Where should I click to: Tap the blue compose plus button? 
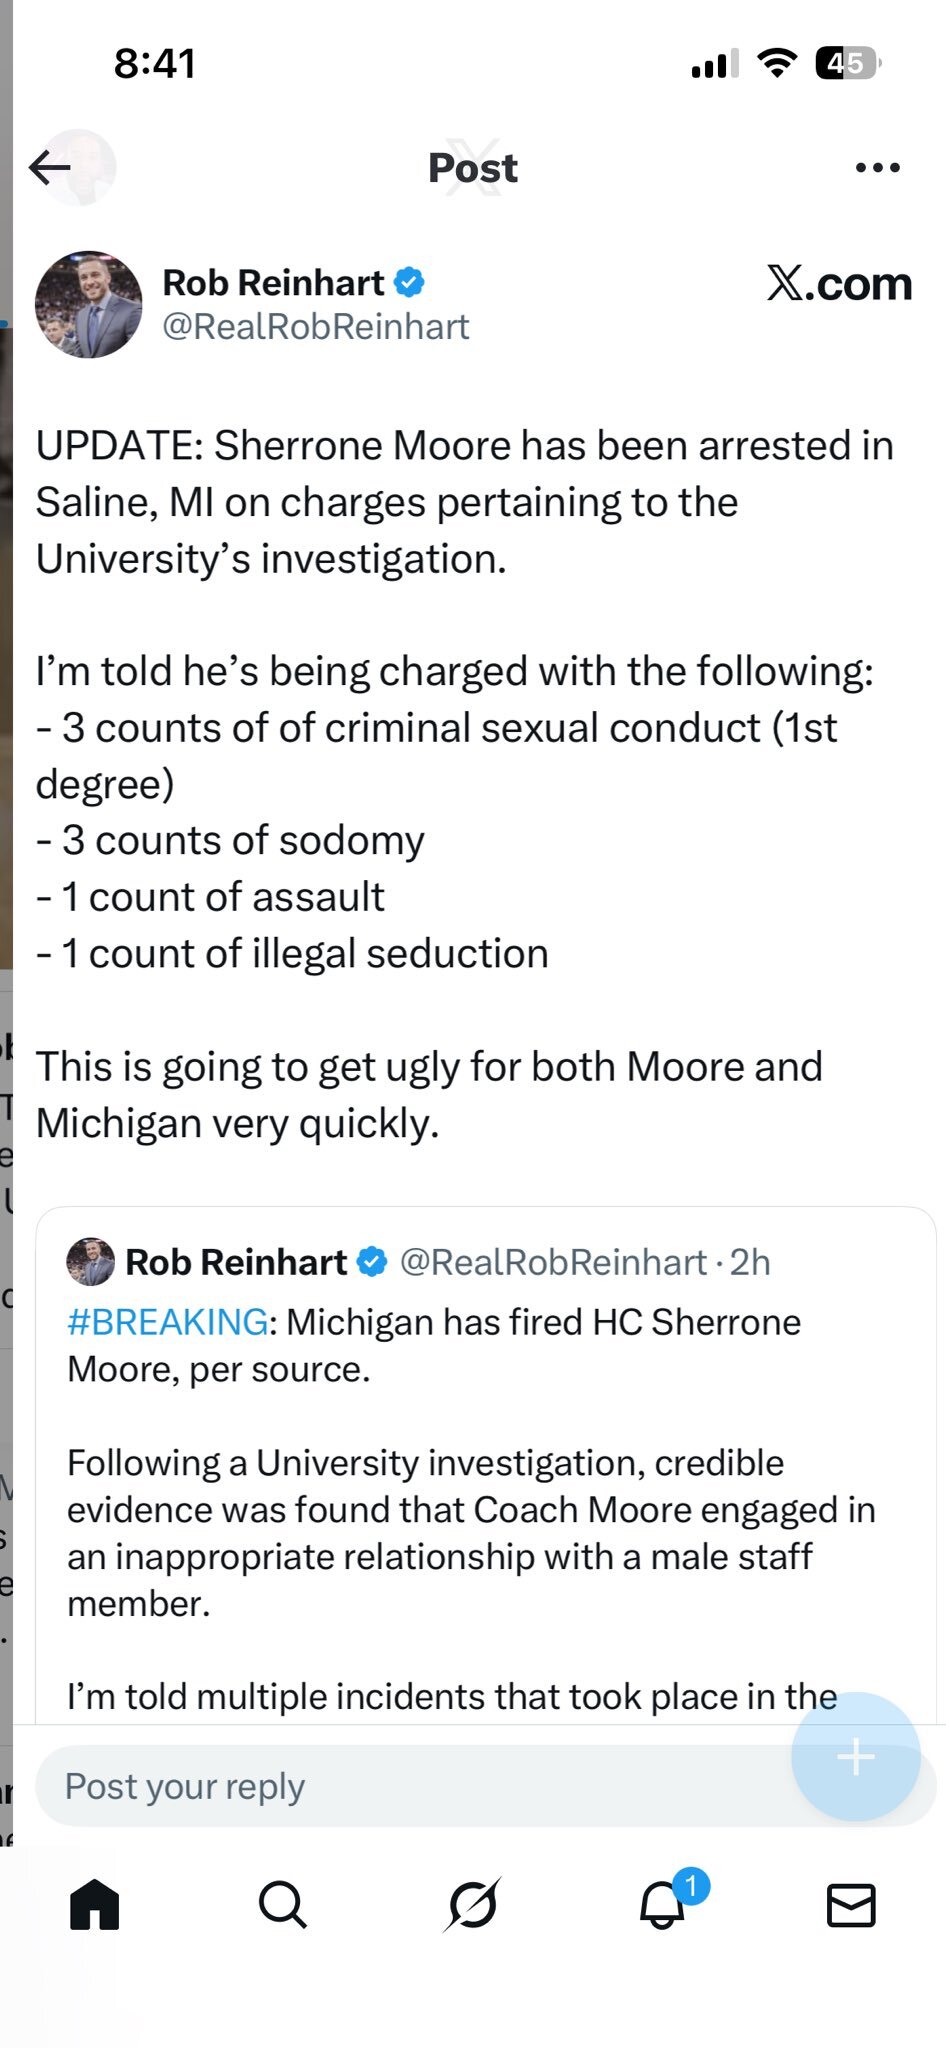click(x=855, y=1757)
